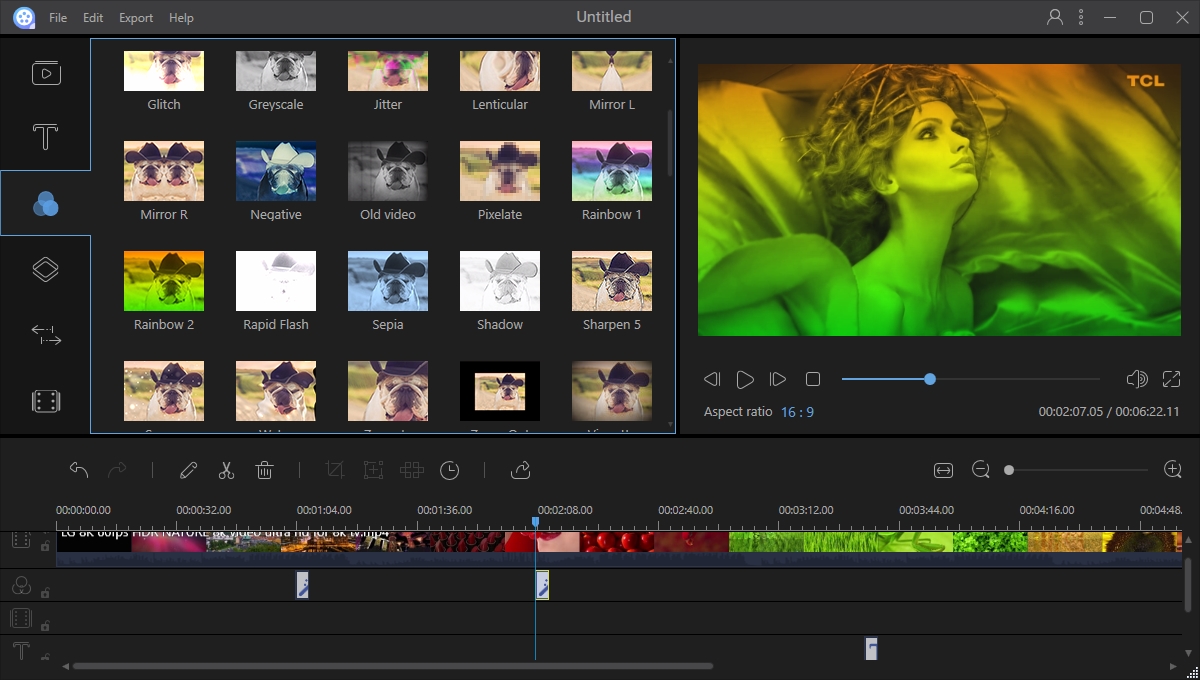Delete the selected clip with trash icon
This screenshot has height=680, width=1200.
pos(264,470)
